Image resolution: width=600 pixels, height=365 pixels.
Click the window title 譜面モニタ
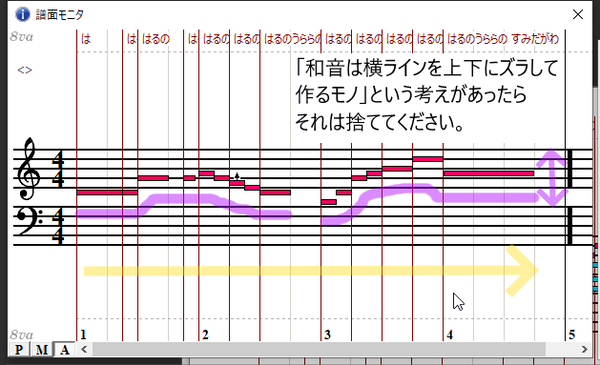coord(60,15)
